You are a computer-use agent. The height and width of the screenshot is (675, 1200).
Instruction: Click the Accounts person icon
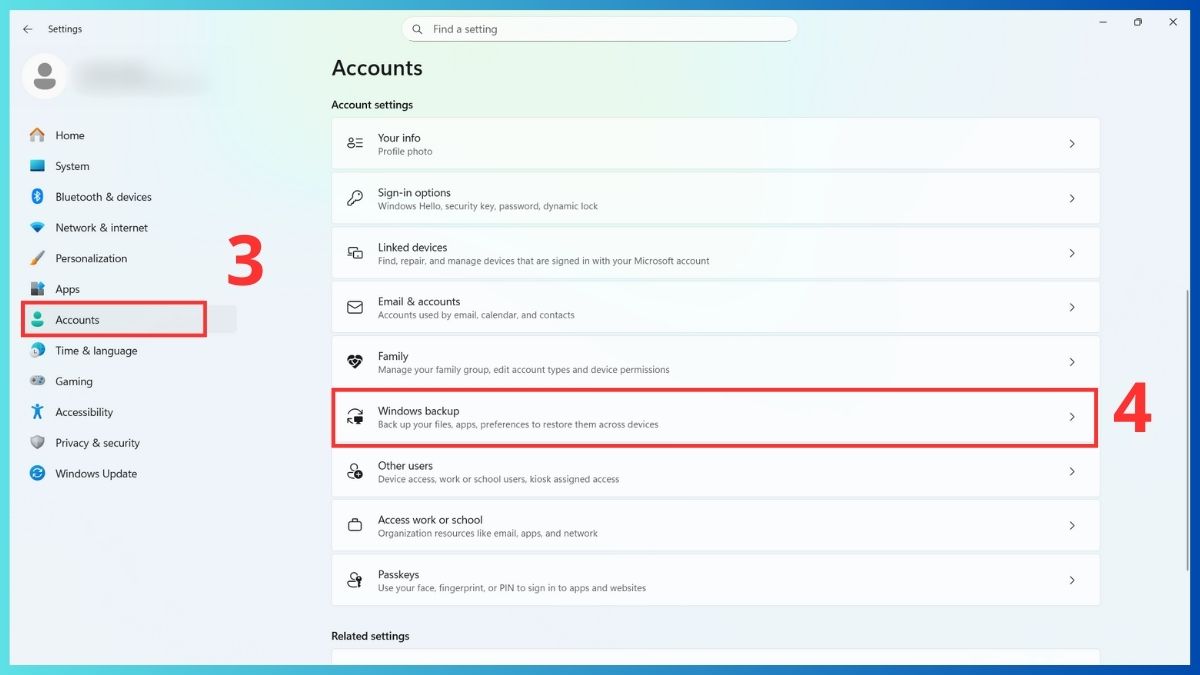(37, 320)
